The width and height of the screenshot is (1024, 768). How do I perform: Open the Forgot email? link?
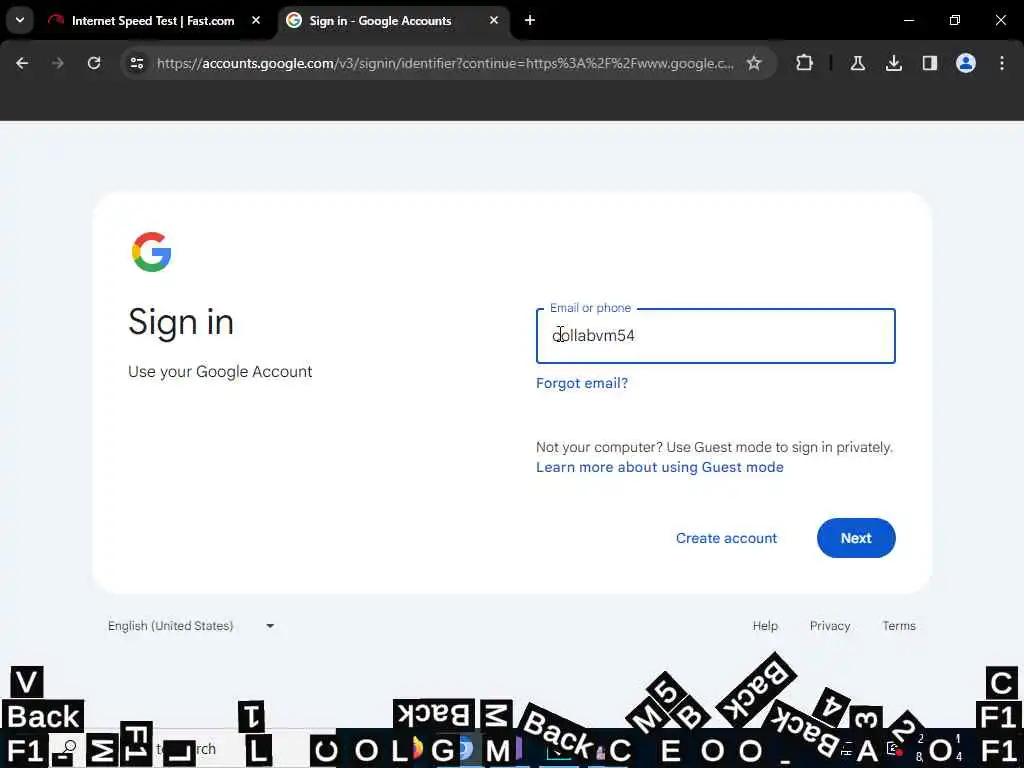coord(581,383)
